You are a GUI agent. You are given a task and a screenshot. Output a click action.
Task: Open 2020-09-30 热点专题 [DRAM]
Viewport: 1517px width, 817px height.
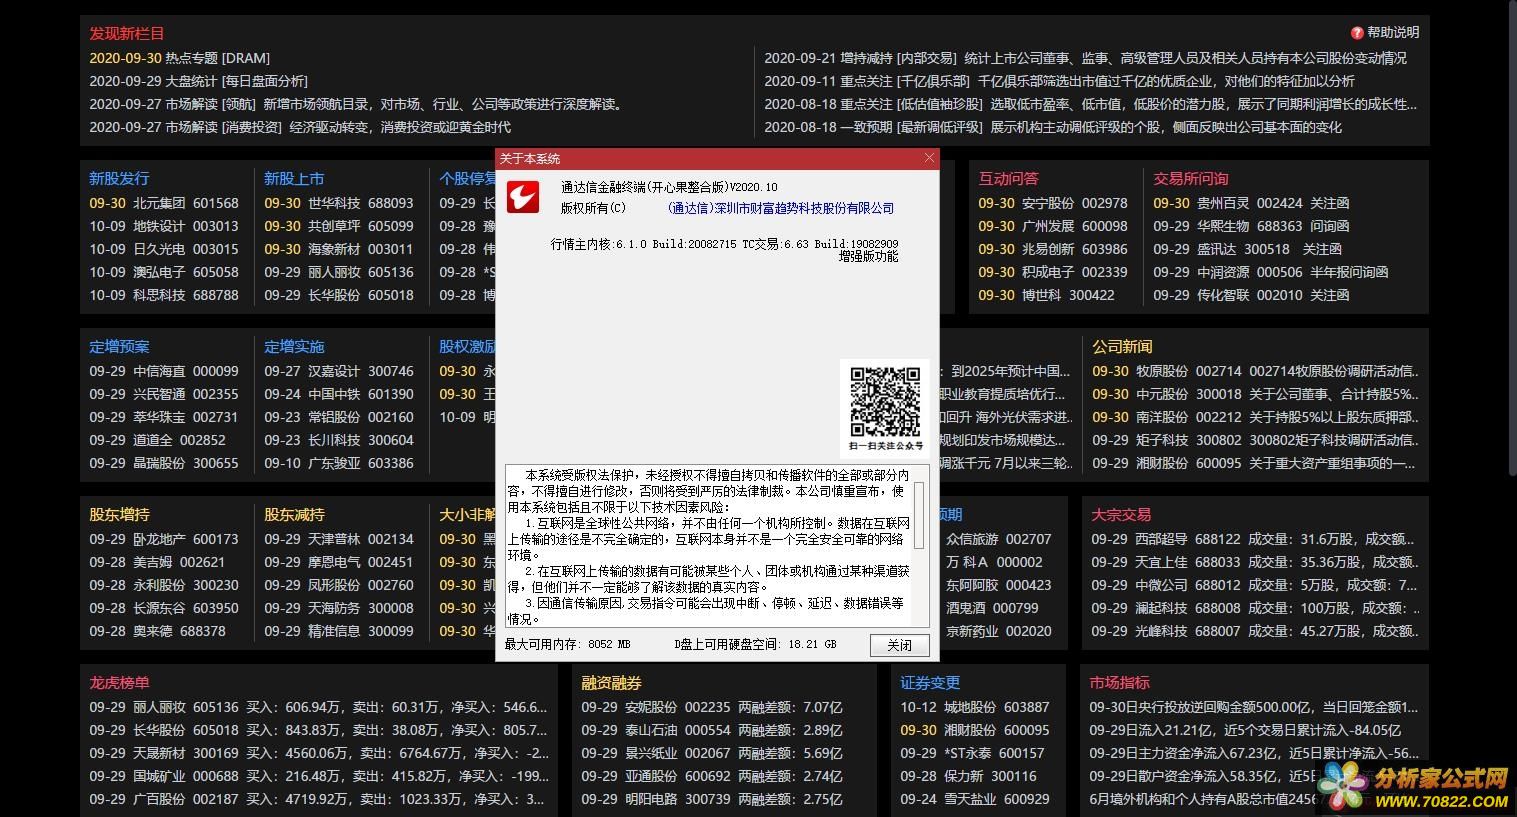pyautogui.click(x=180, y=58)
